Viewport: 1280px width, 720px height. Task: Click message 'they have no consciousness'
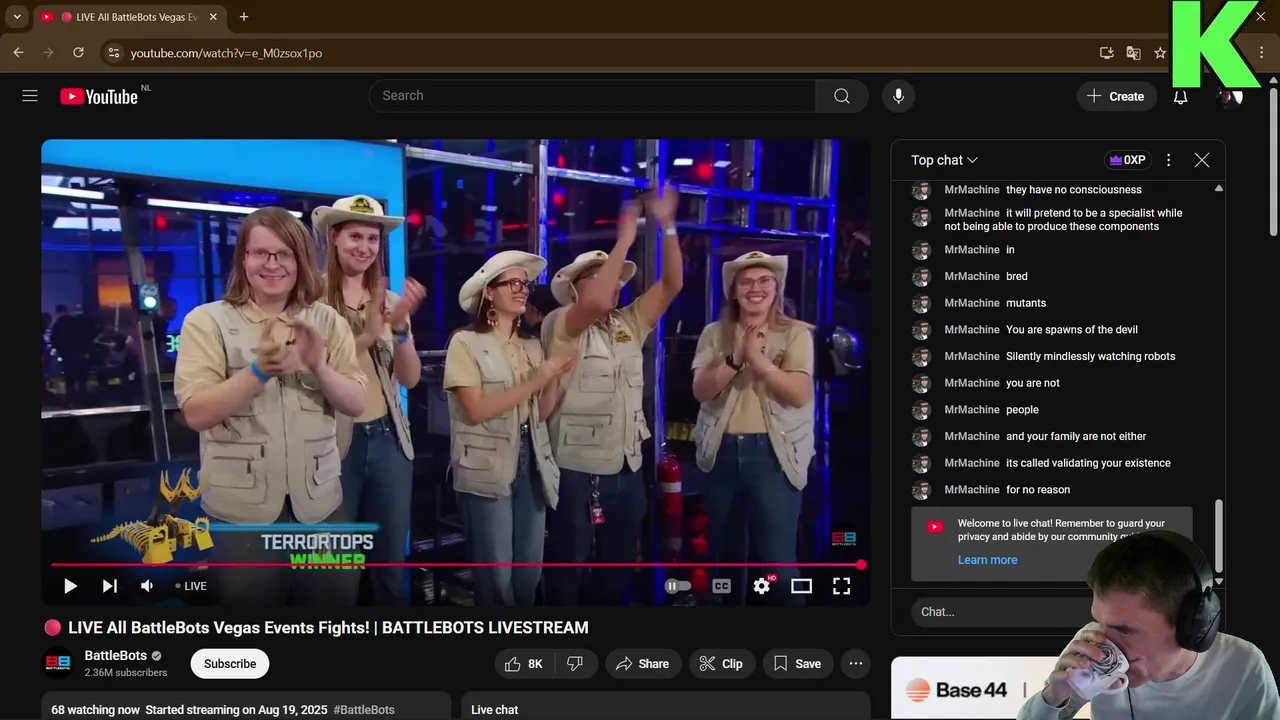[x=1073, y=190]
